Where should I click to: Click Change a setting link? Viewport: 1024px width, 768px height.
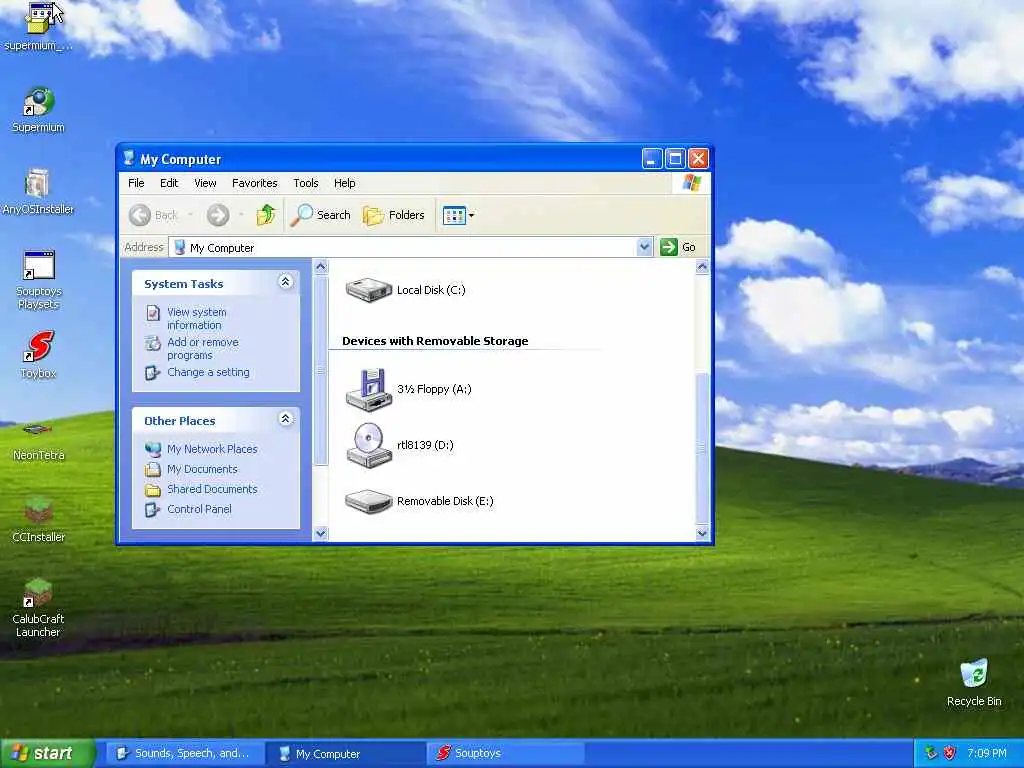(208, 372)
